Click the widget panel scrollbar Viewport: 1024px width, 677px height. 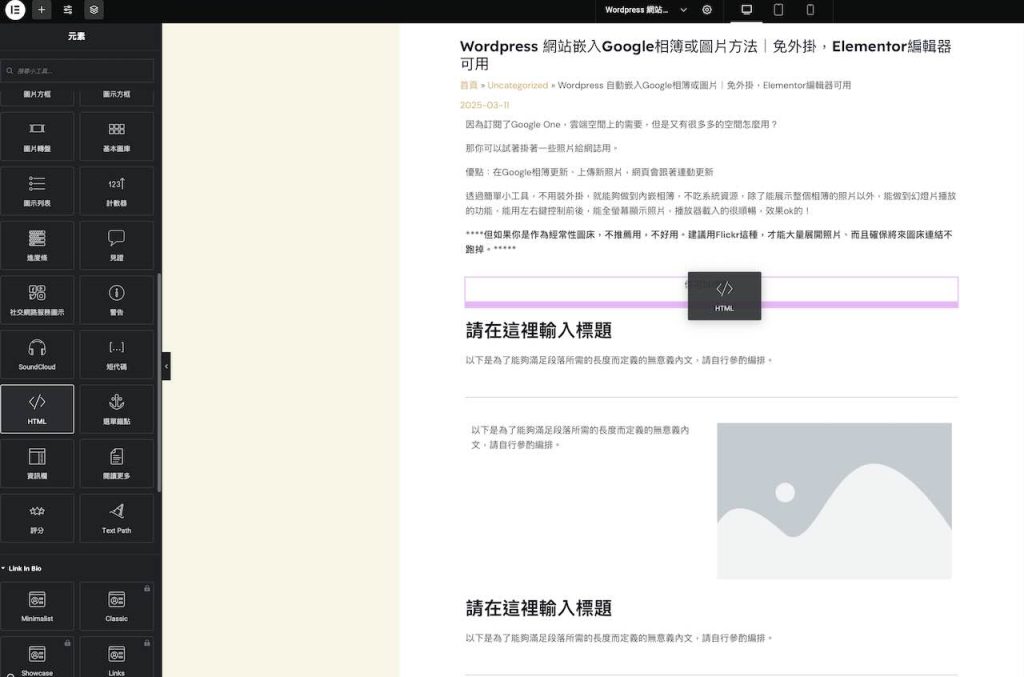click(x=159, y=383)
